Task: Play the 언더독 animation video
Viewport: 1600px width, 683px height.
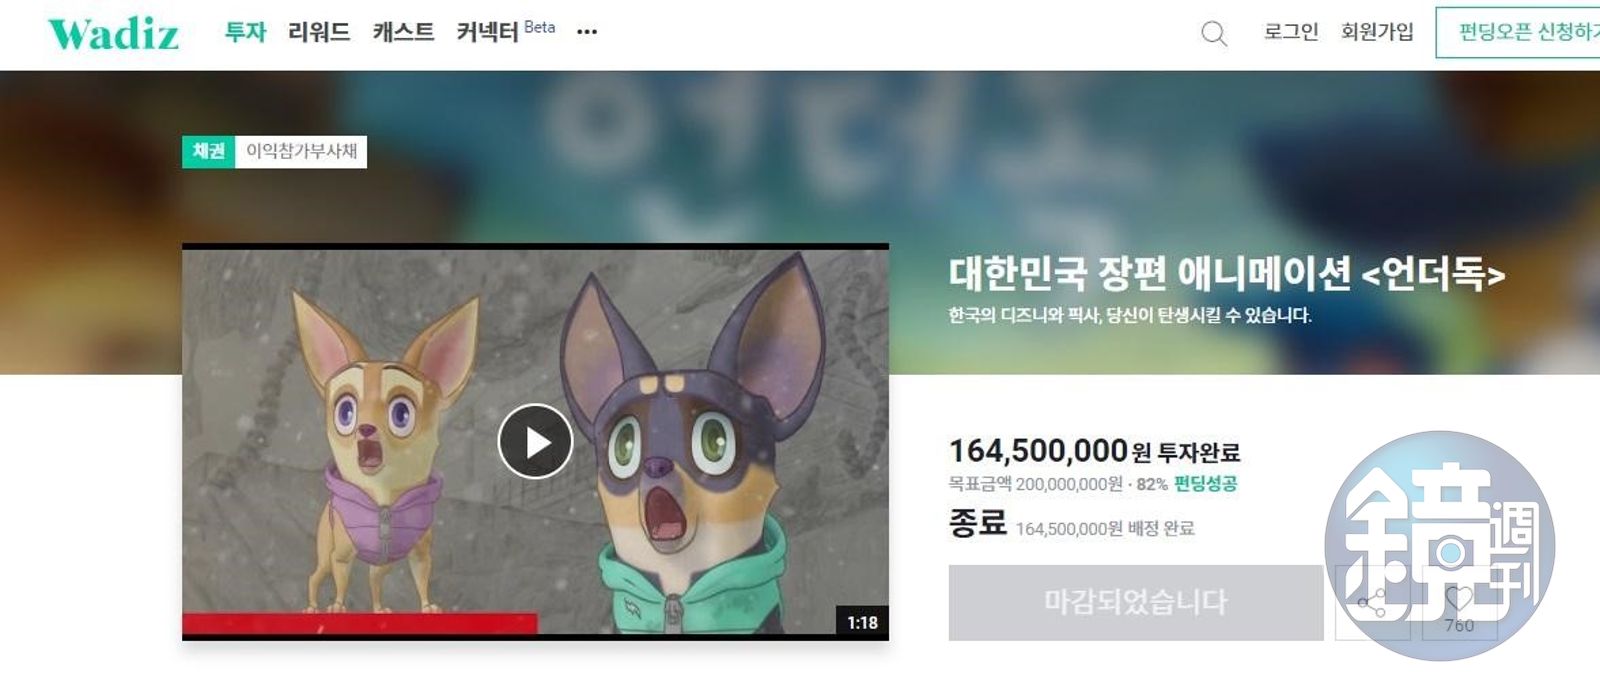Action: (535, 441)
